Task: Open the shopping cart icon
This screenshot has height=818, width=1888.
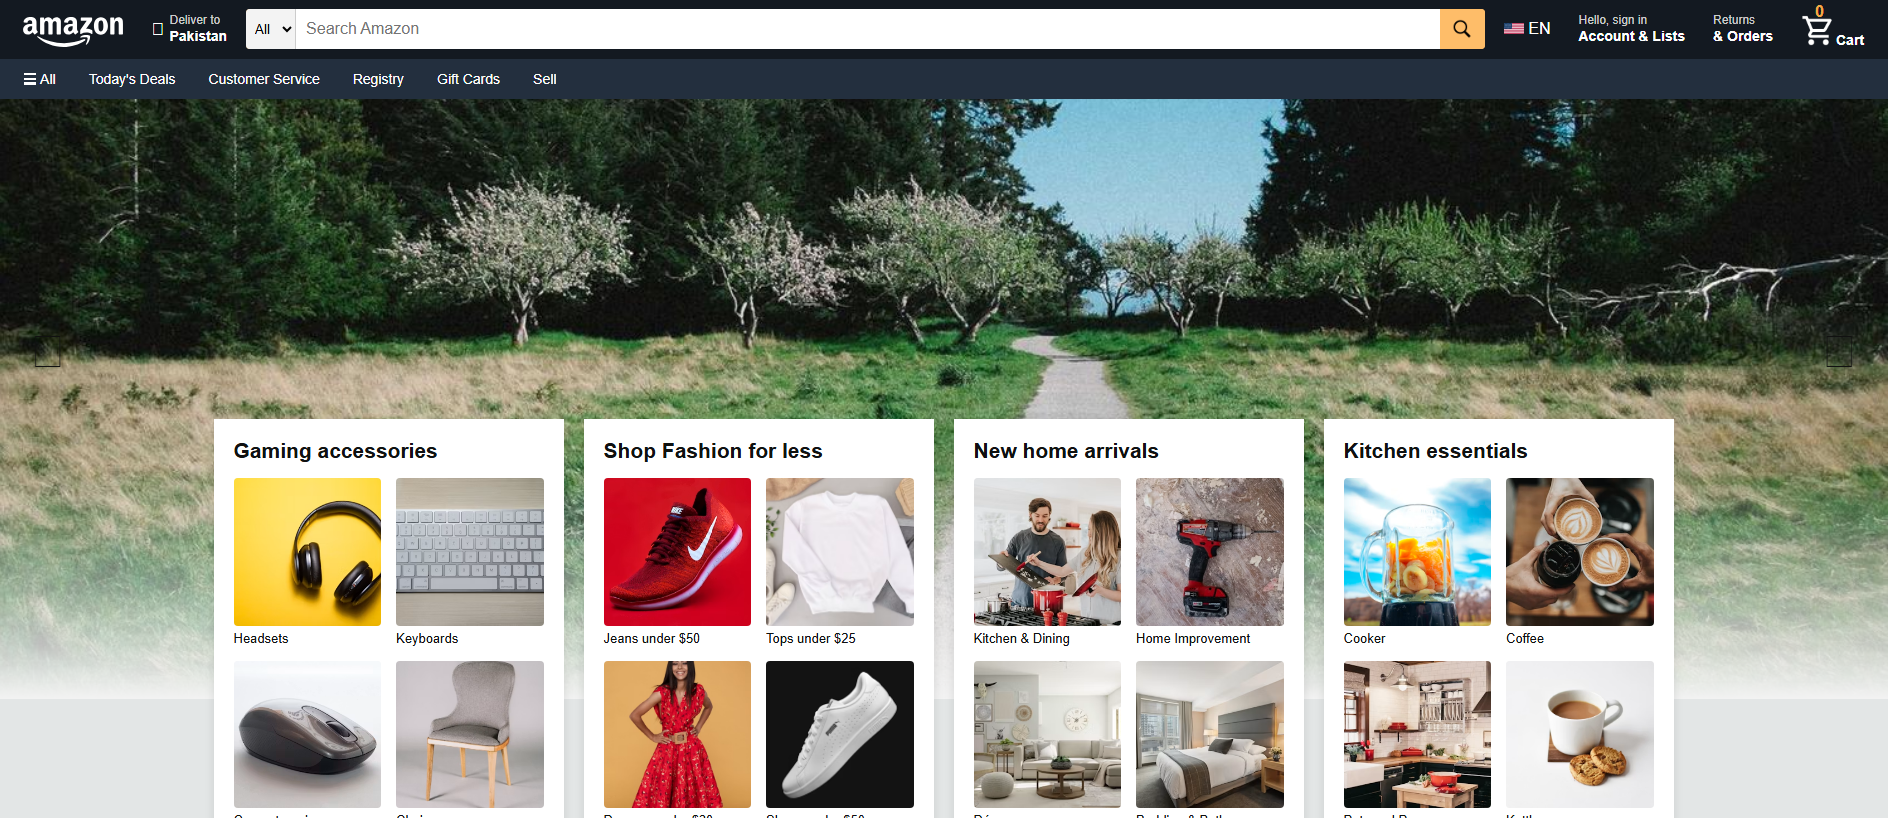Action: coord(1817,29)
